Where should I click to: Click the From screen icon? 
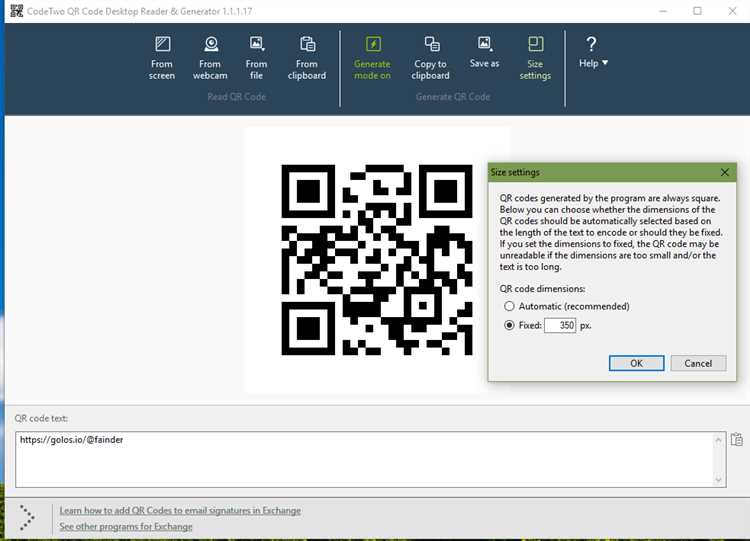click(162, 57)
